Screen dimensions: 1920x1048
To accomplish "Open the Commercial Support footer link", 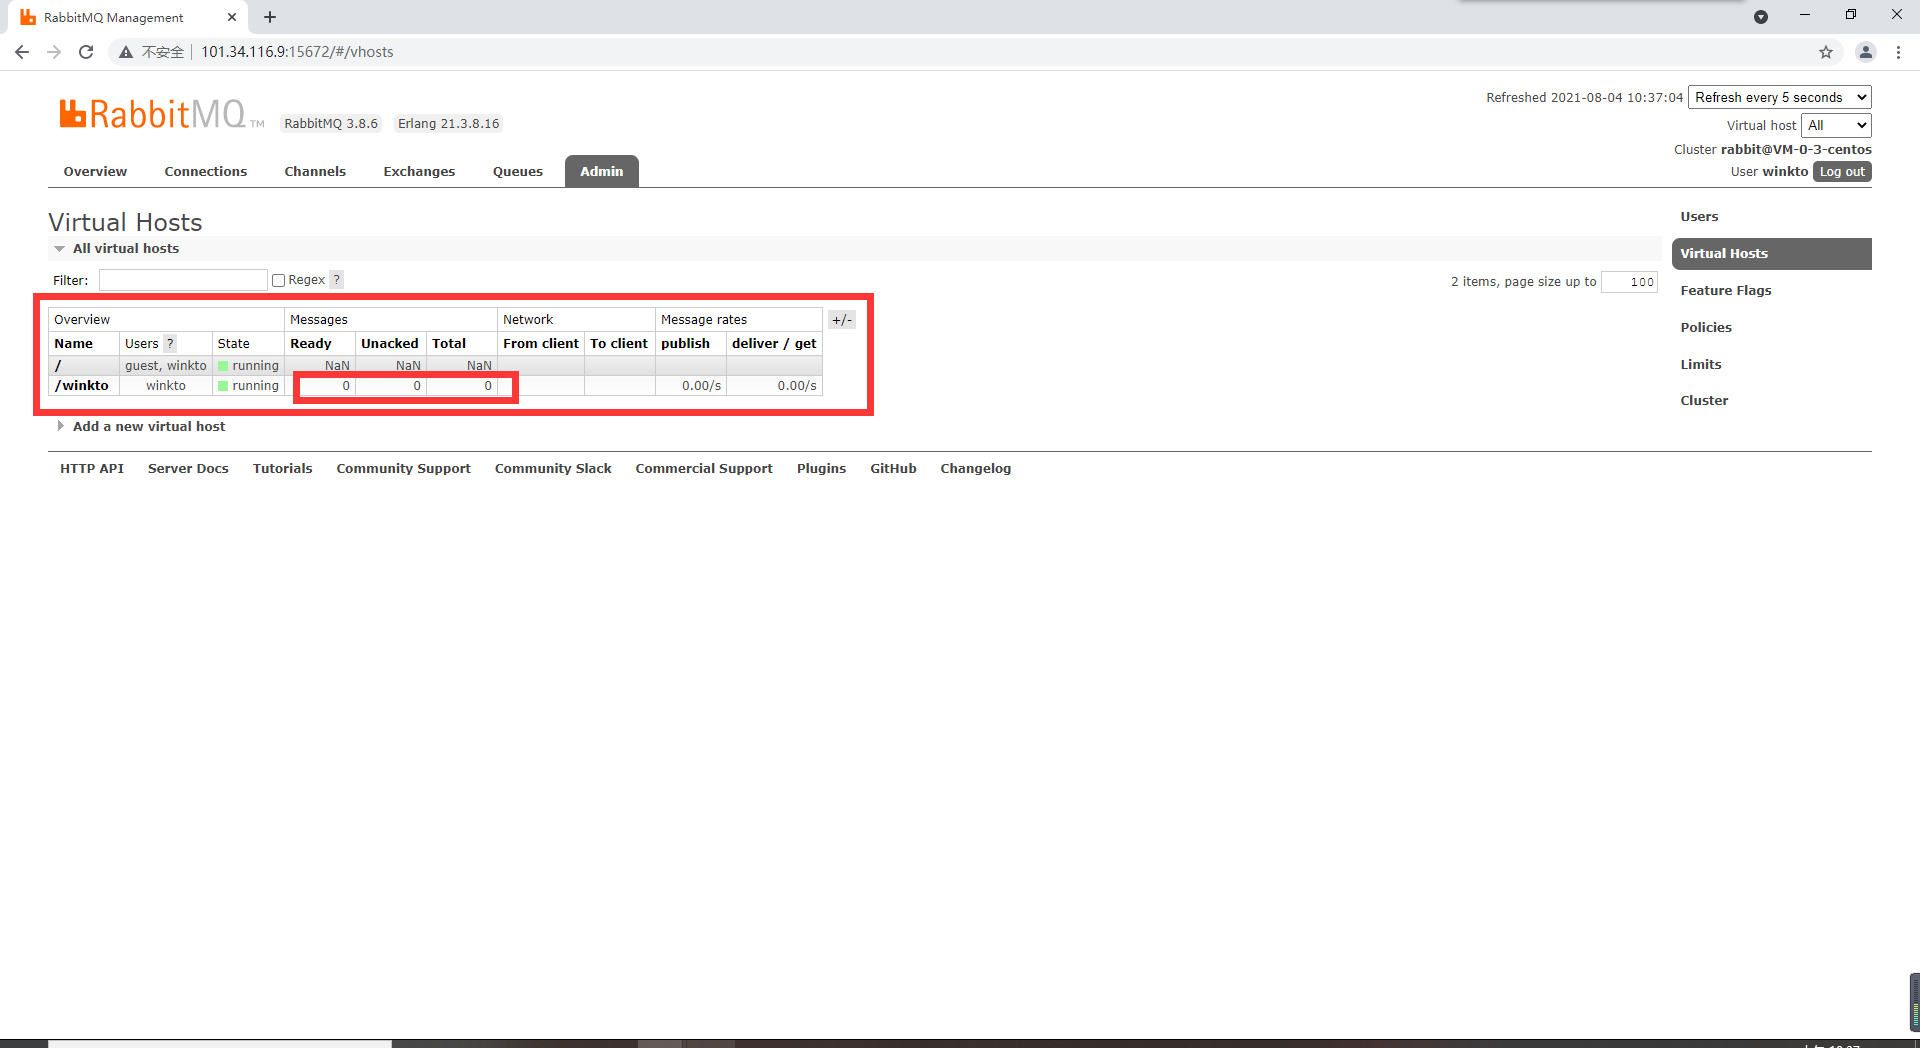I will tap(704, 468).
